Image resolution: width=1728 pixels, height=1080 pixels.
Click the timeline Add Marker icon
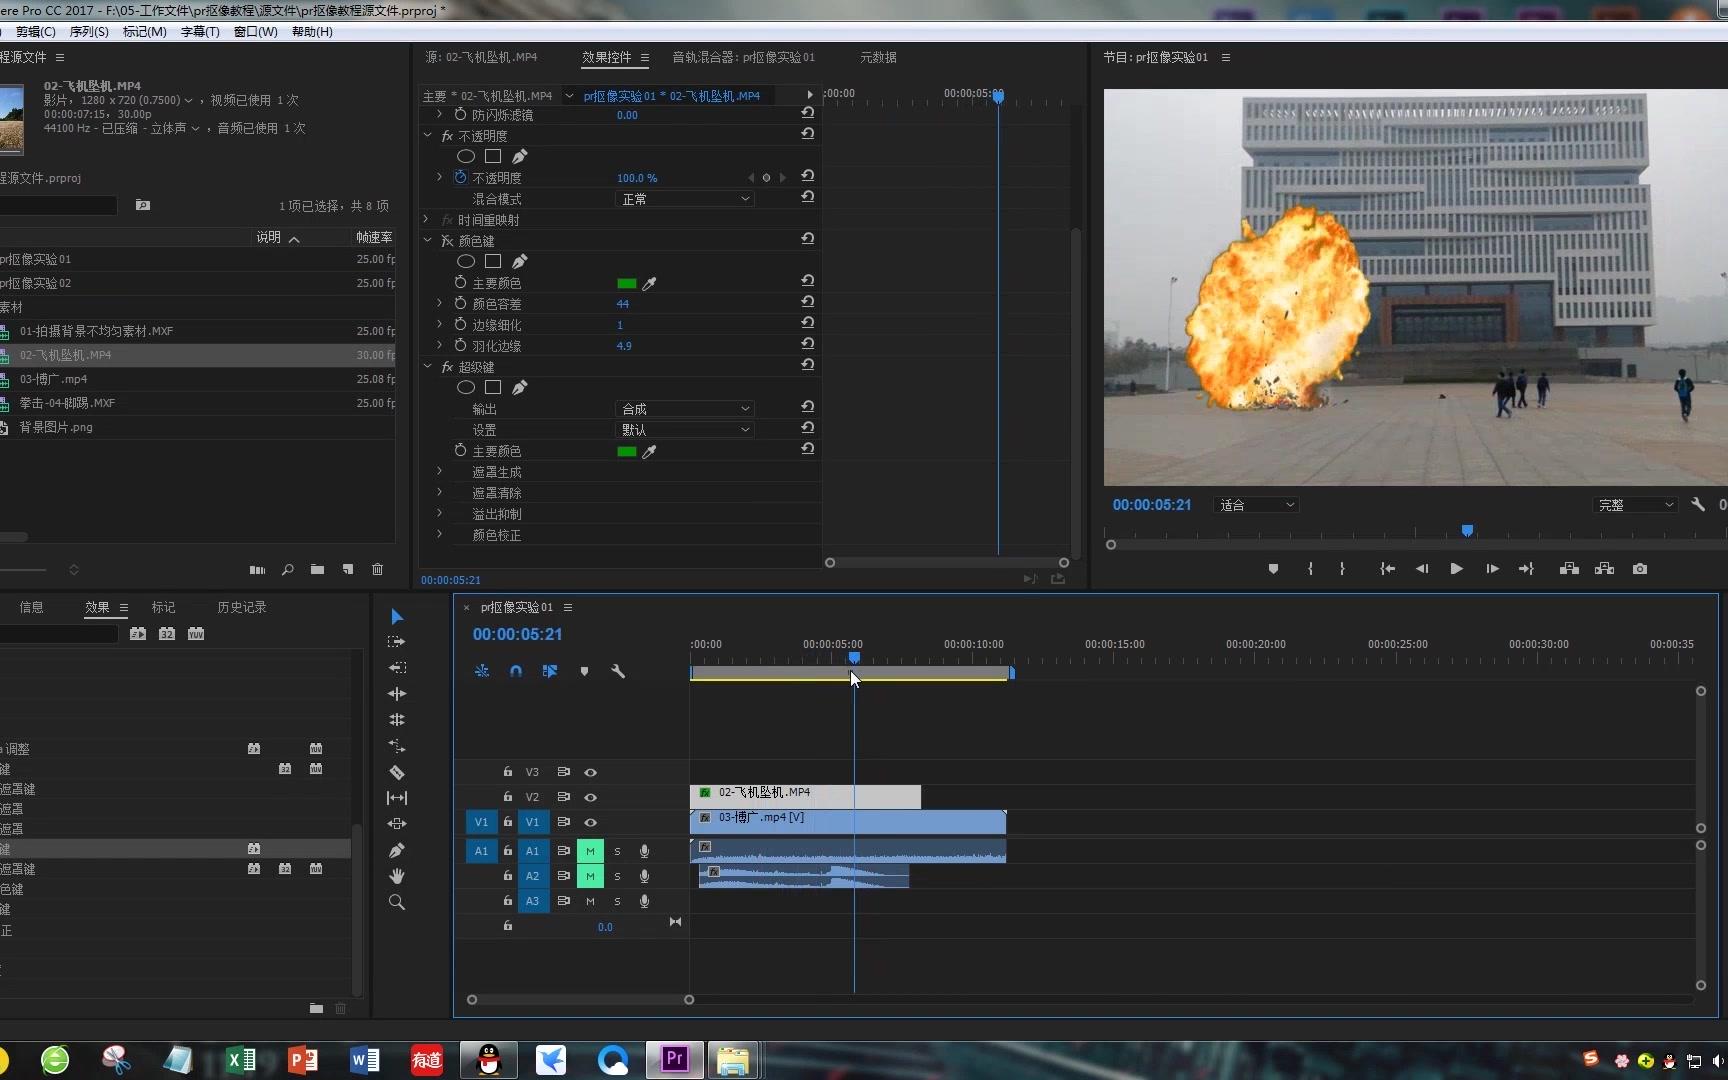tap(584, 671)
